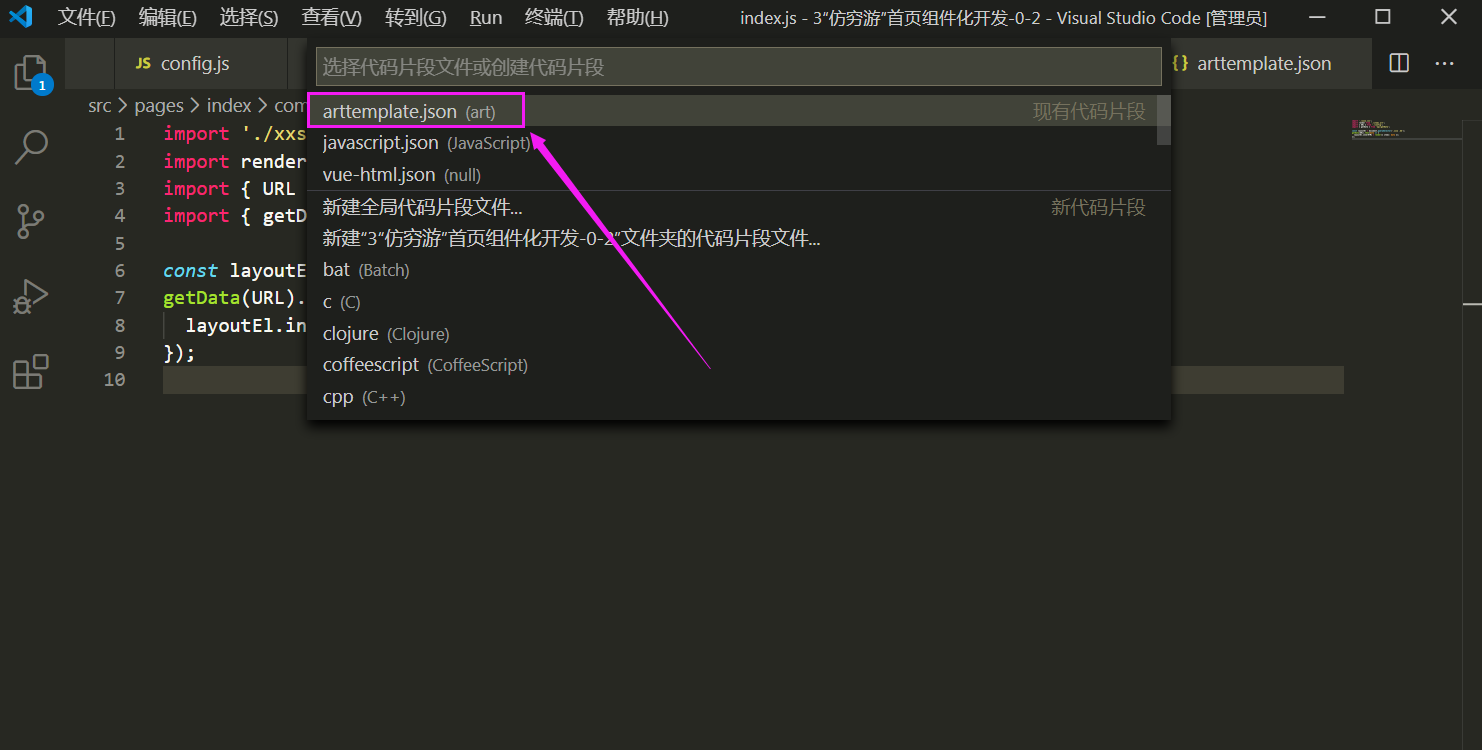Image resolution: width=1482 pixels, height=750 pixels.
Task: Select arttemplate.json (art) snippet file
Action: 732,111
